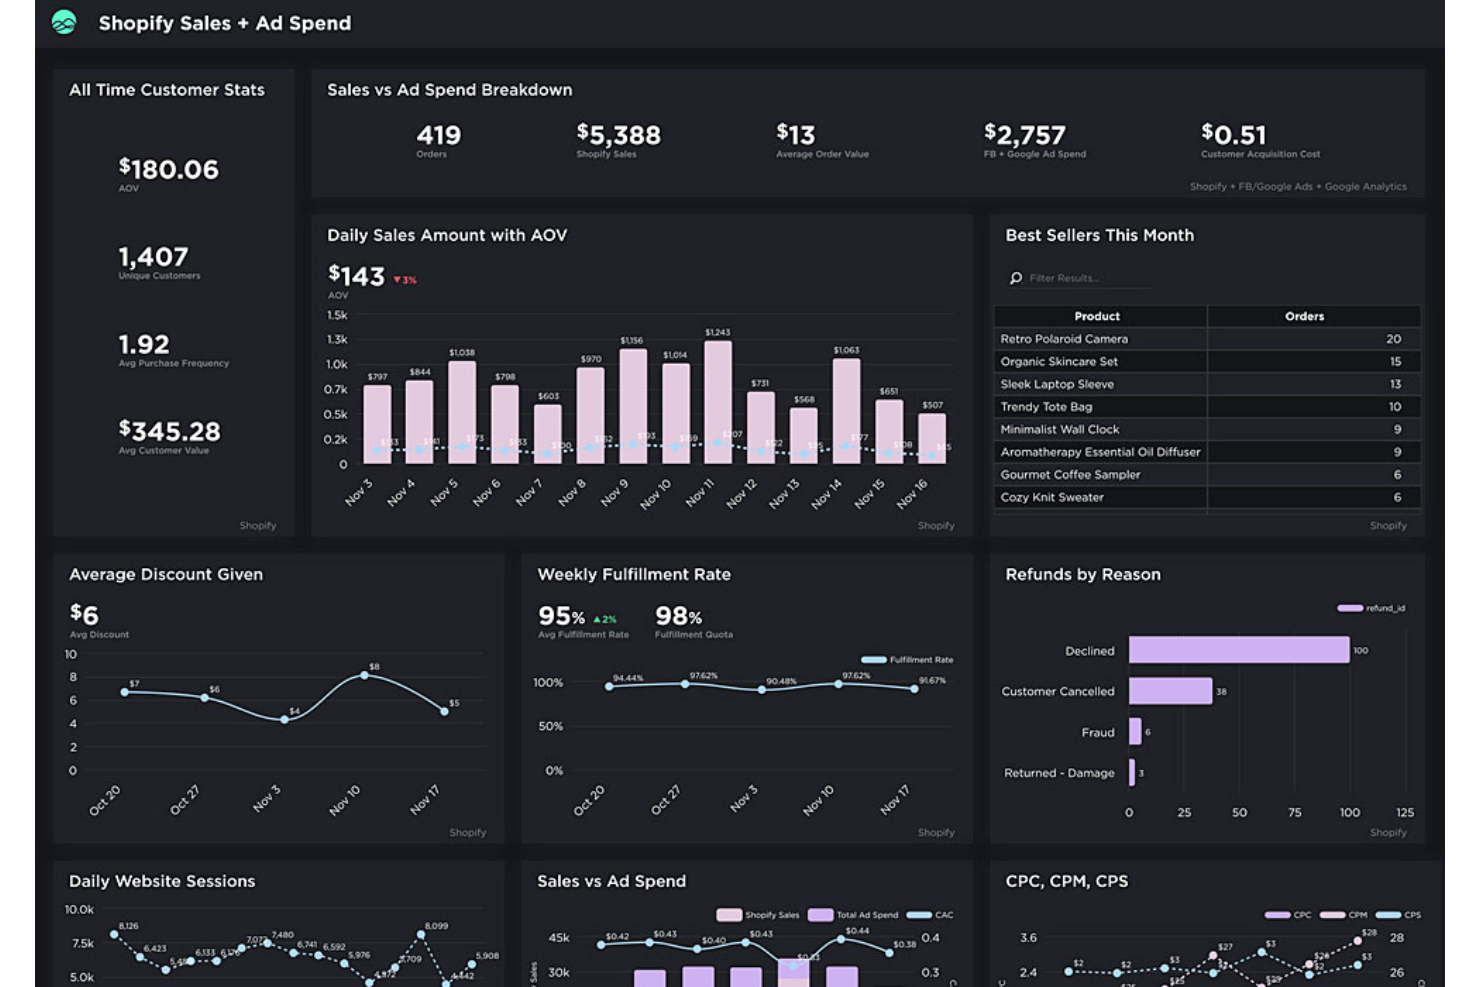Select Aromatherapy Essential Oil Diffuser row
This screenshot has height=987, width=1480.
coord(1207,452)
